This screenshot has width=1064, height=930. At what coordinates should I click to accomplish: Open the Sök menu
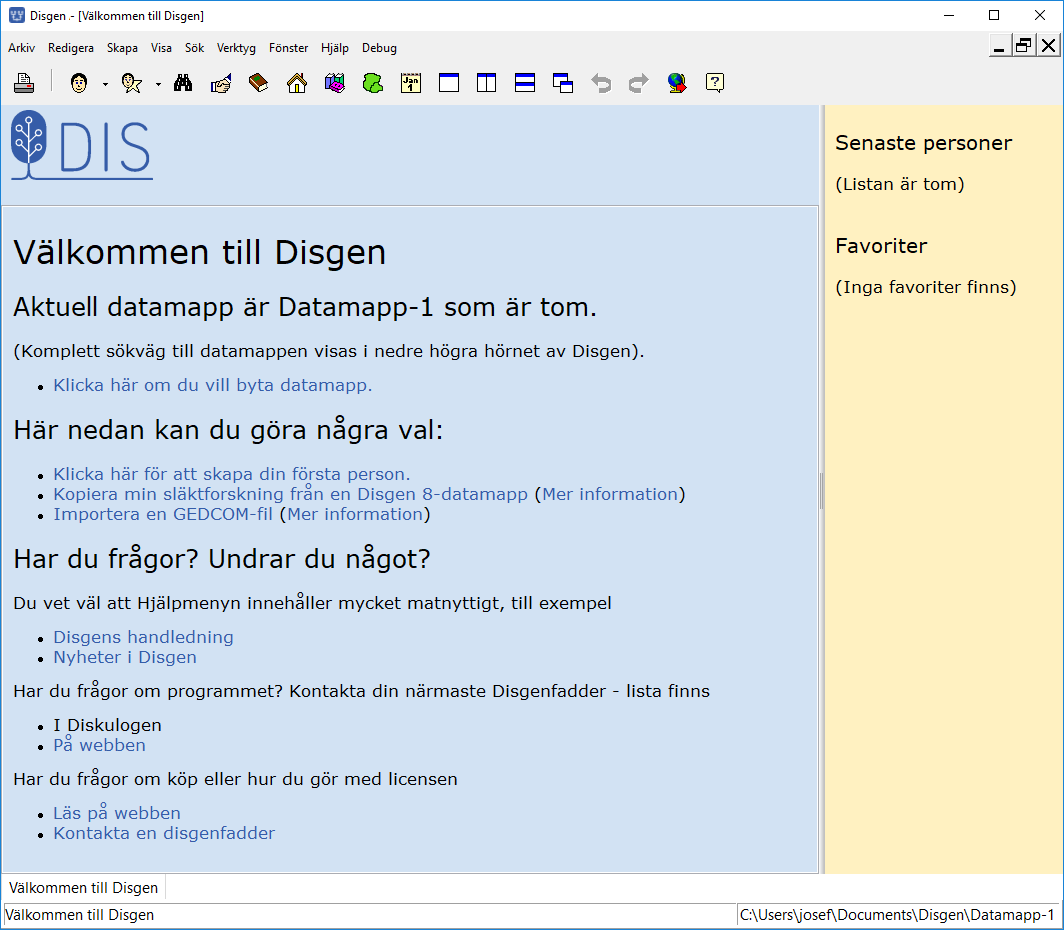click(195, 48)
